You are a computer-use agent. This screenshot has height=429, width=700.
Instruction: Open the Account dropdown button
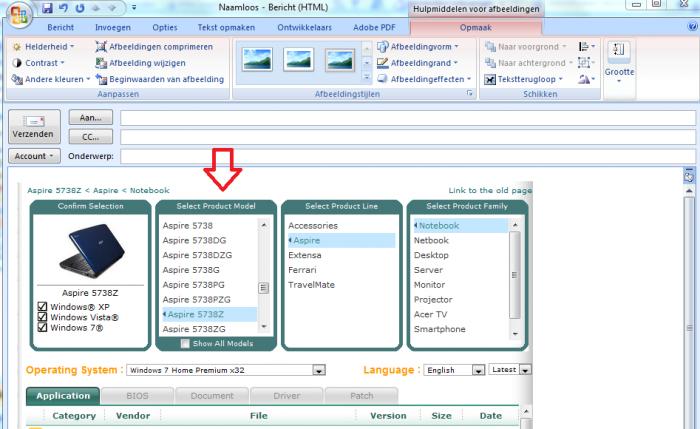[x=34, y=156]
